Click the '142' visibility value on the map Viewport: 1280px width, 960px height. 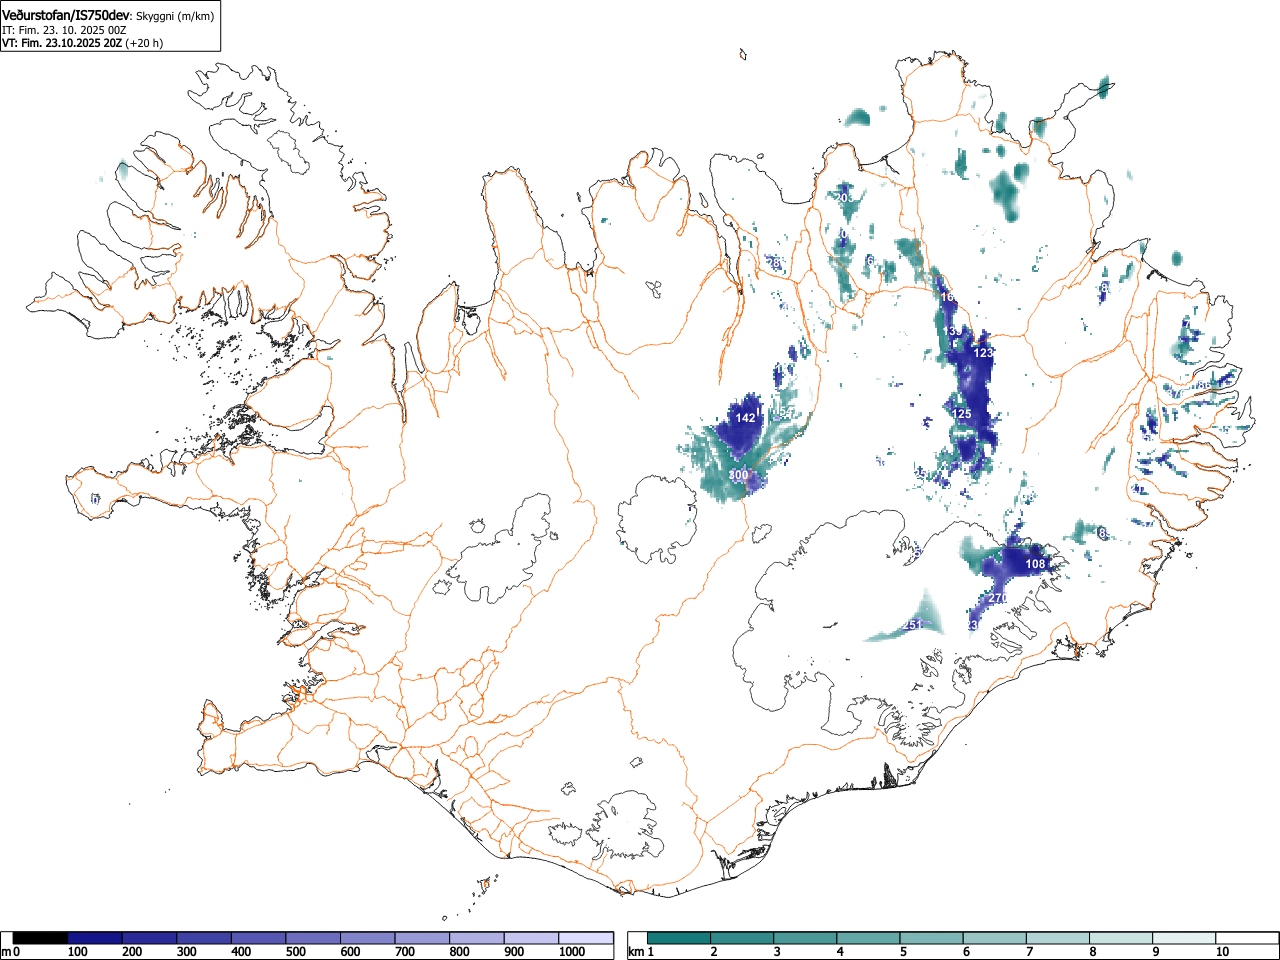745,418
